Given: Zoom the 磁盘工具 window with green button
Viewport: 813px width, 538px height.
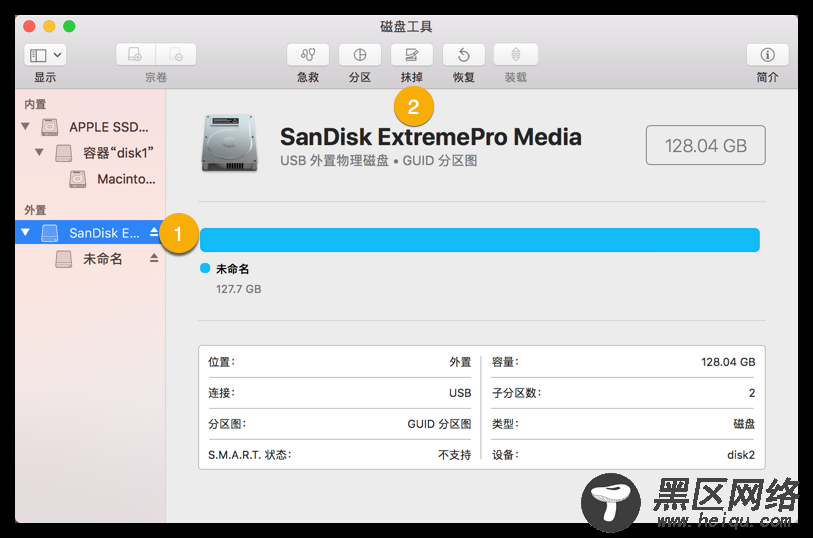Looking at the screenshot, I should click(69, 26).
